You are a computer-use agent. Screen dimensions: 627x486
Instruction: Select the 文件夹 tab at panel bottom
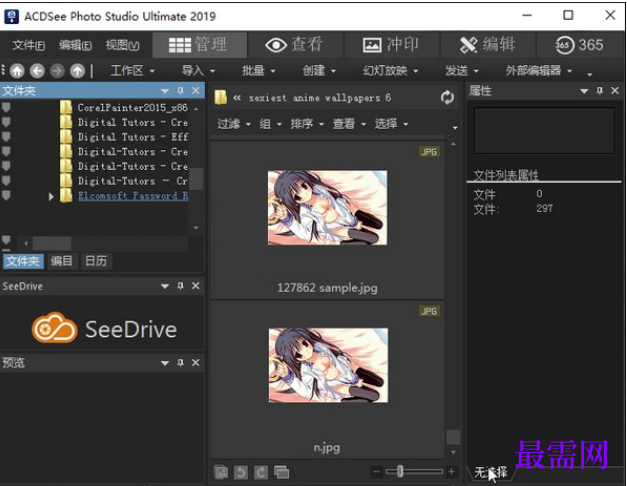pyautogui.click(x=23, y=261)
